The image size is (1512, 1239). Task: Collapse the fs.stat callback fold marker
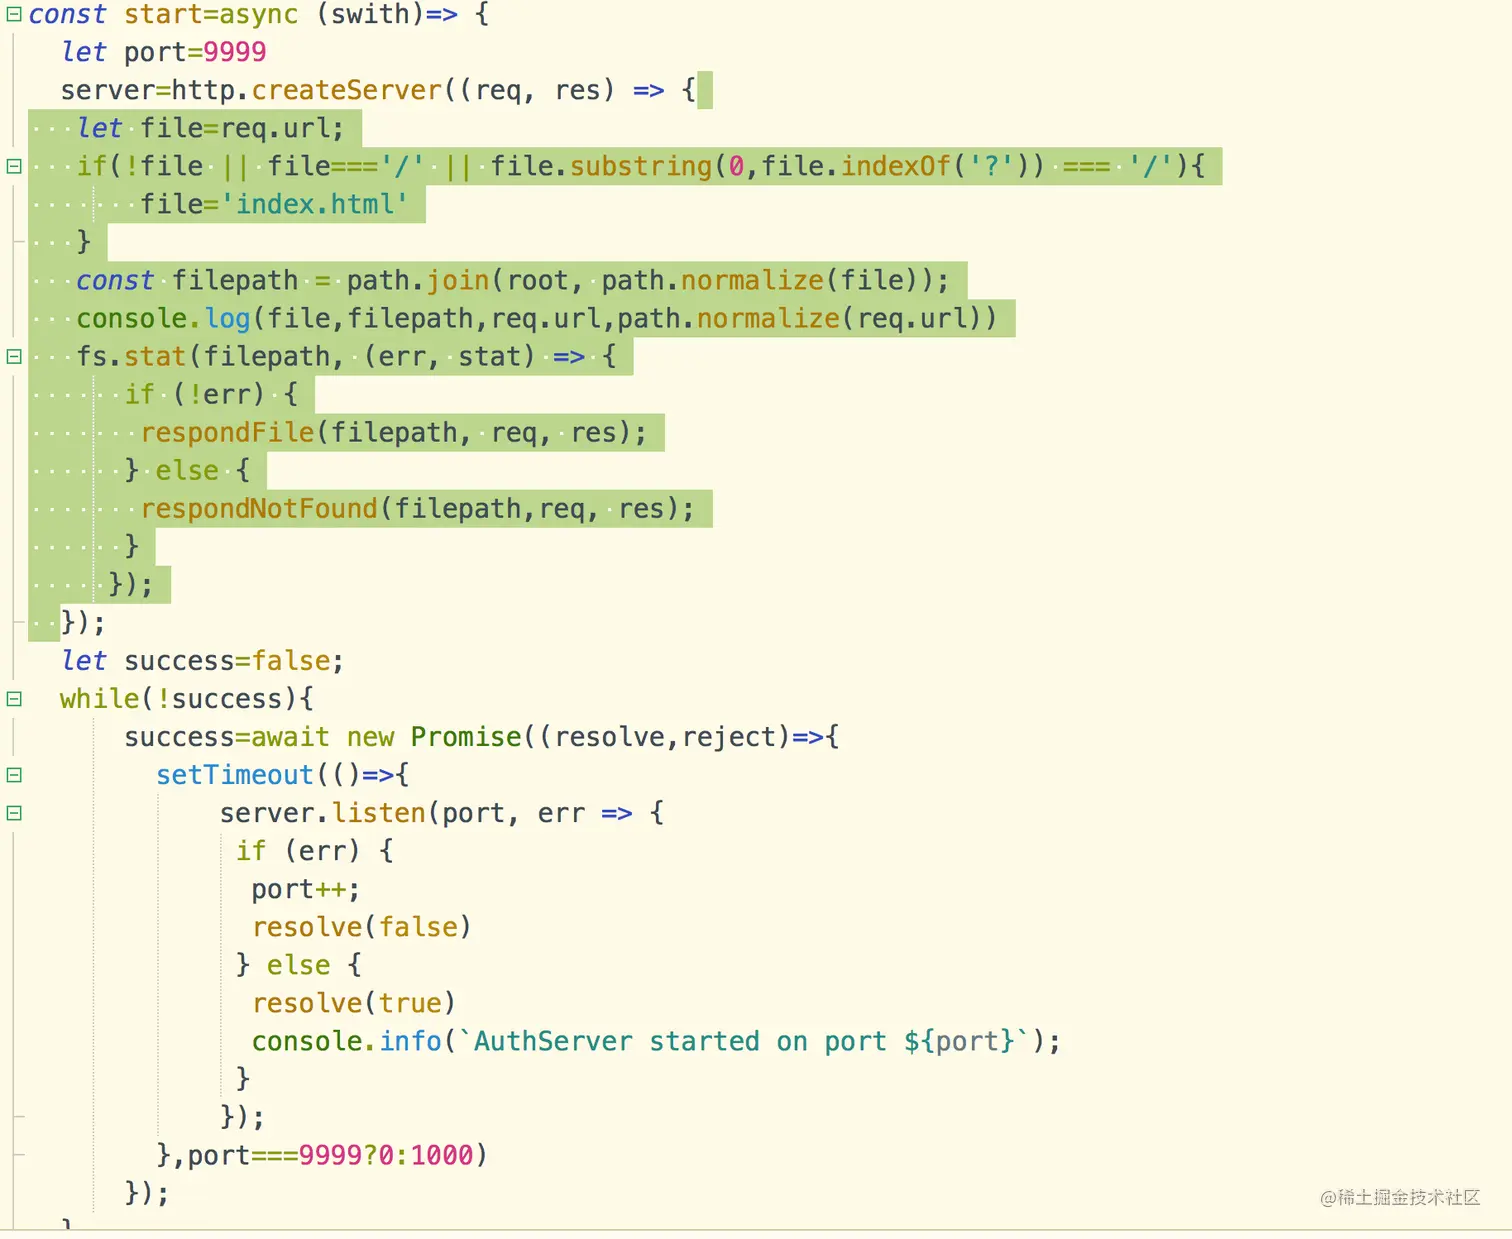14,356
